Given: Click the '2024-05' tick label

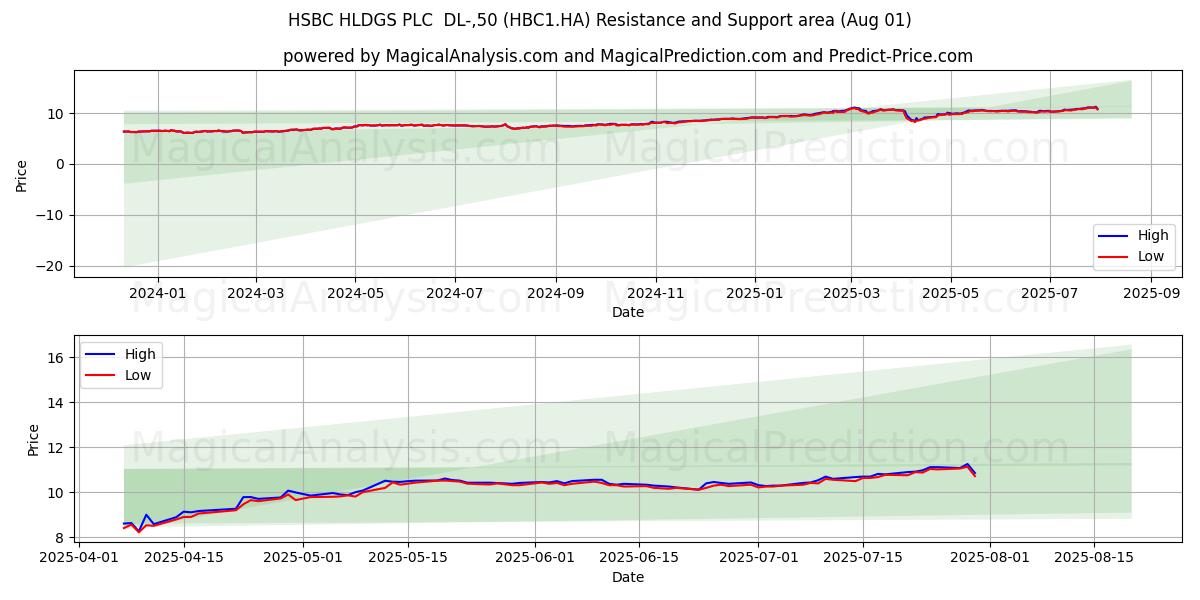Looking at the screenshot, I should pyautogui.click(x=355, y=293).
